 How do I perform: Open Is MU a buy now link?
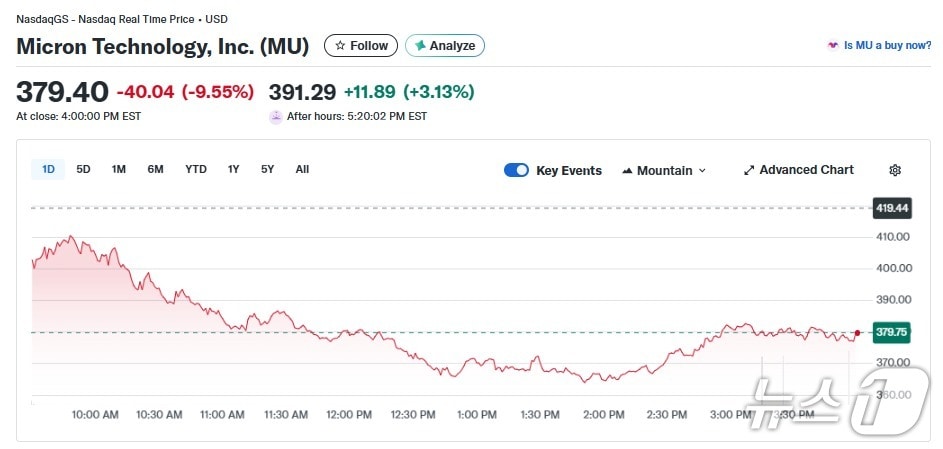(x=887, y=46)
